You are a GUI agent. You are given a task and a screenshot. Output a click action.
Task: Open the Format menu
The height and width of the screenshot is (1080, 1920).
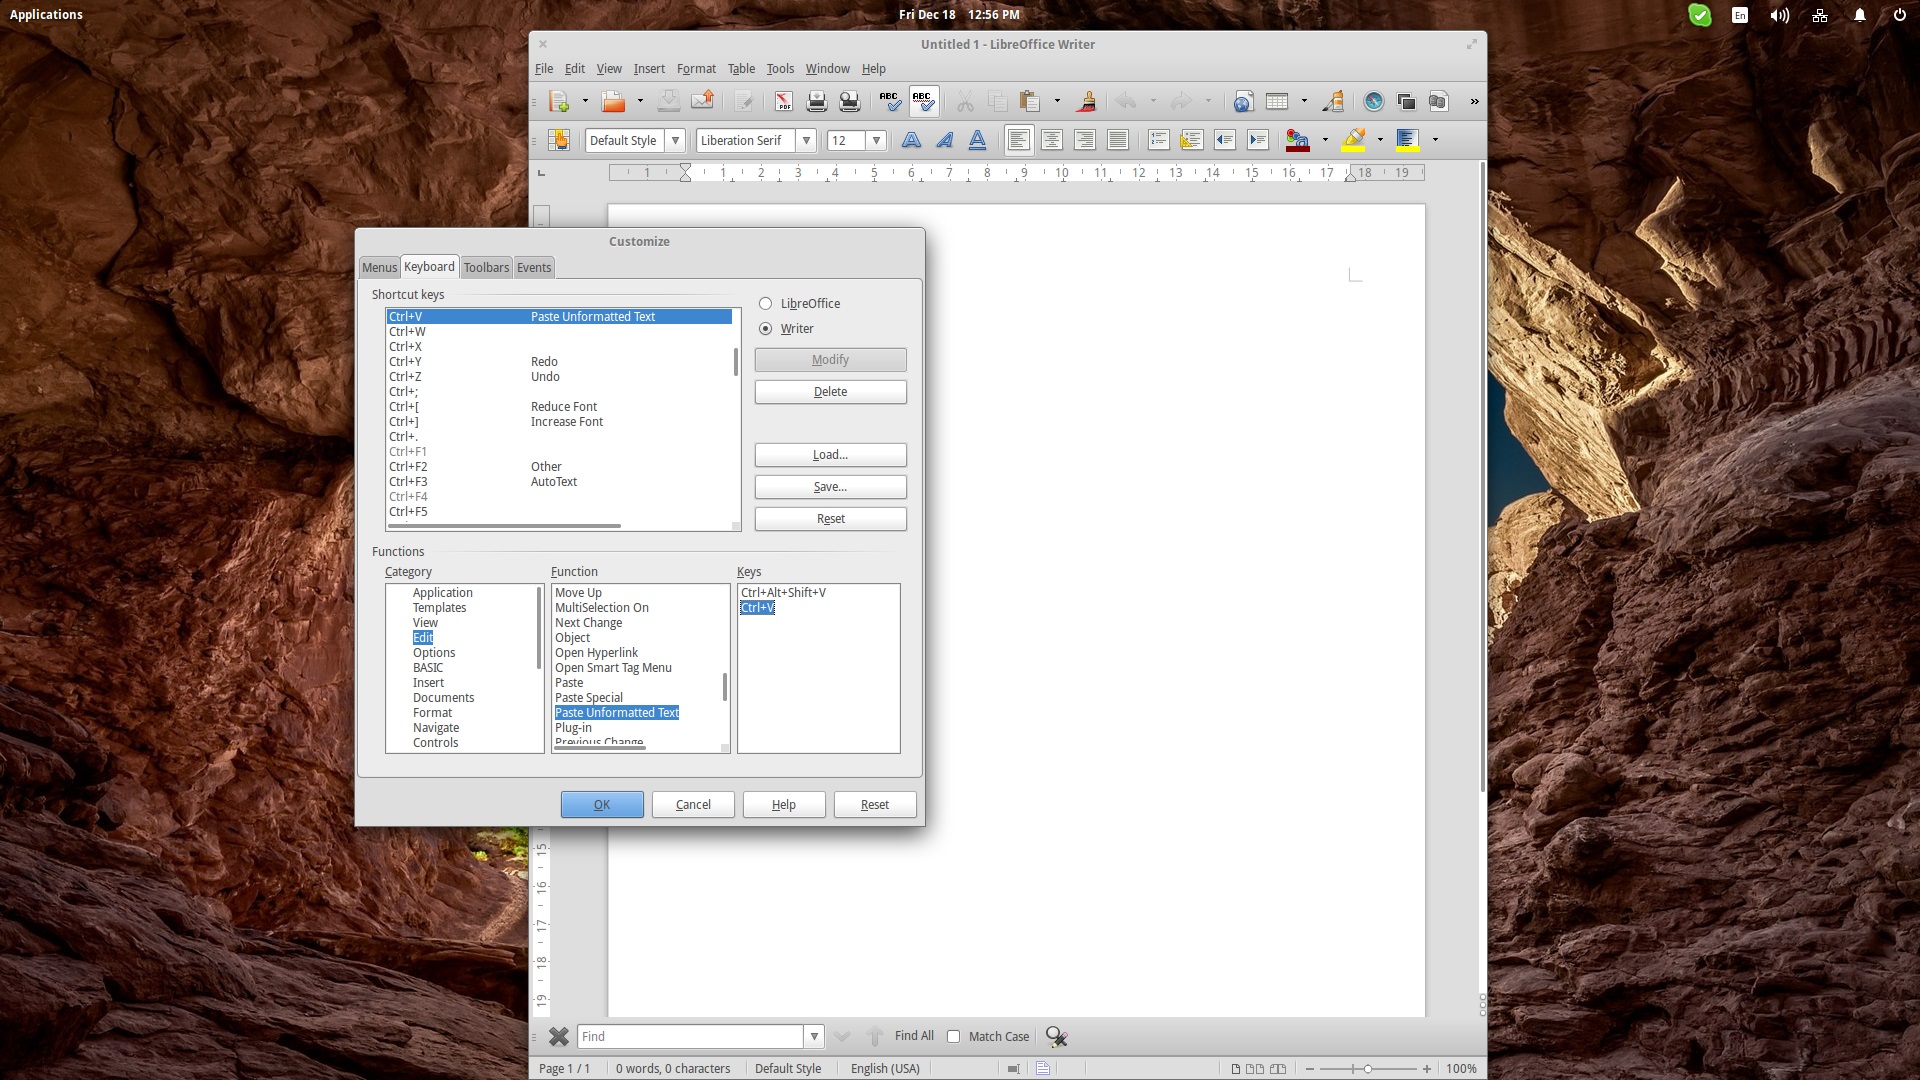pos(696,69)
